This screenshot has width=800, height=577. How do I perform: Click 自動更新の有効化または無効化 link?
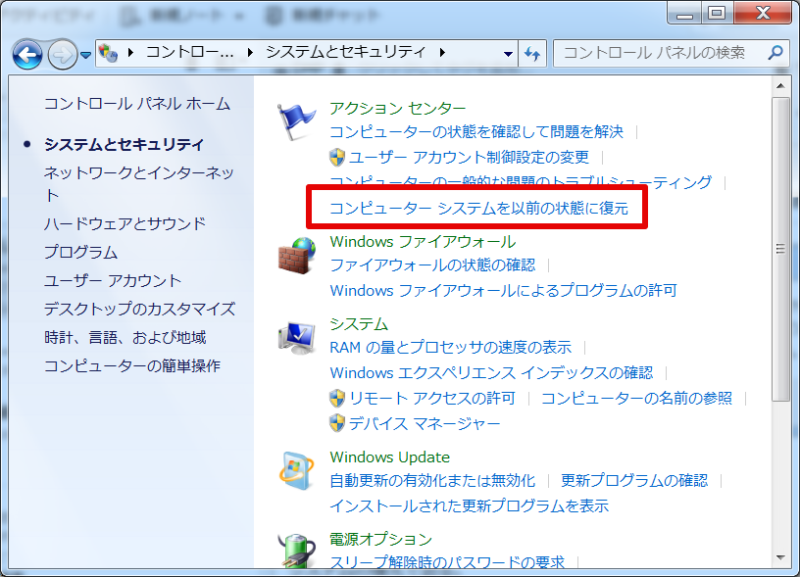click(x=433, y=481)
